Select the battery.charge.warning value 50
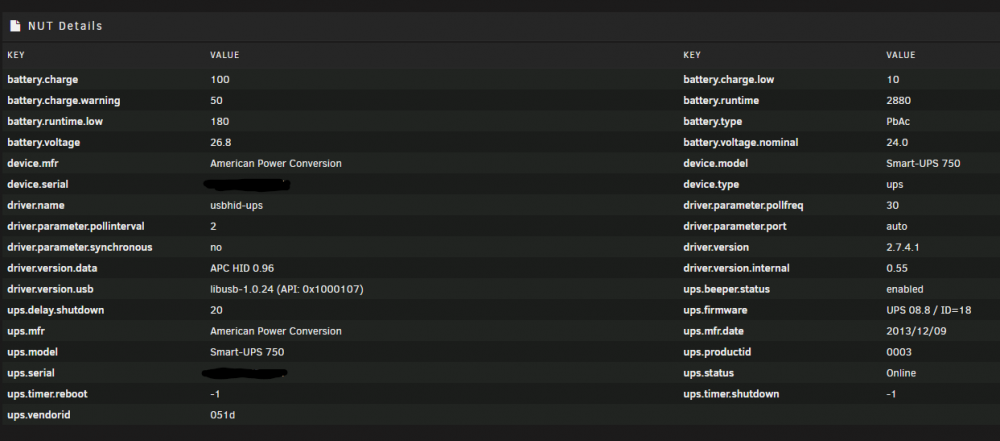This screenshot has height=441, width=1000. (216, 101)
